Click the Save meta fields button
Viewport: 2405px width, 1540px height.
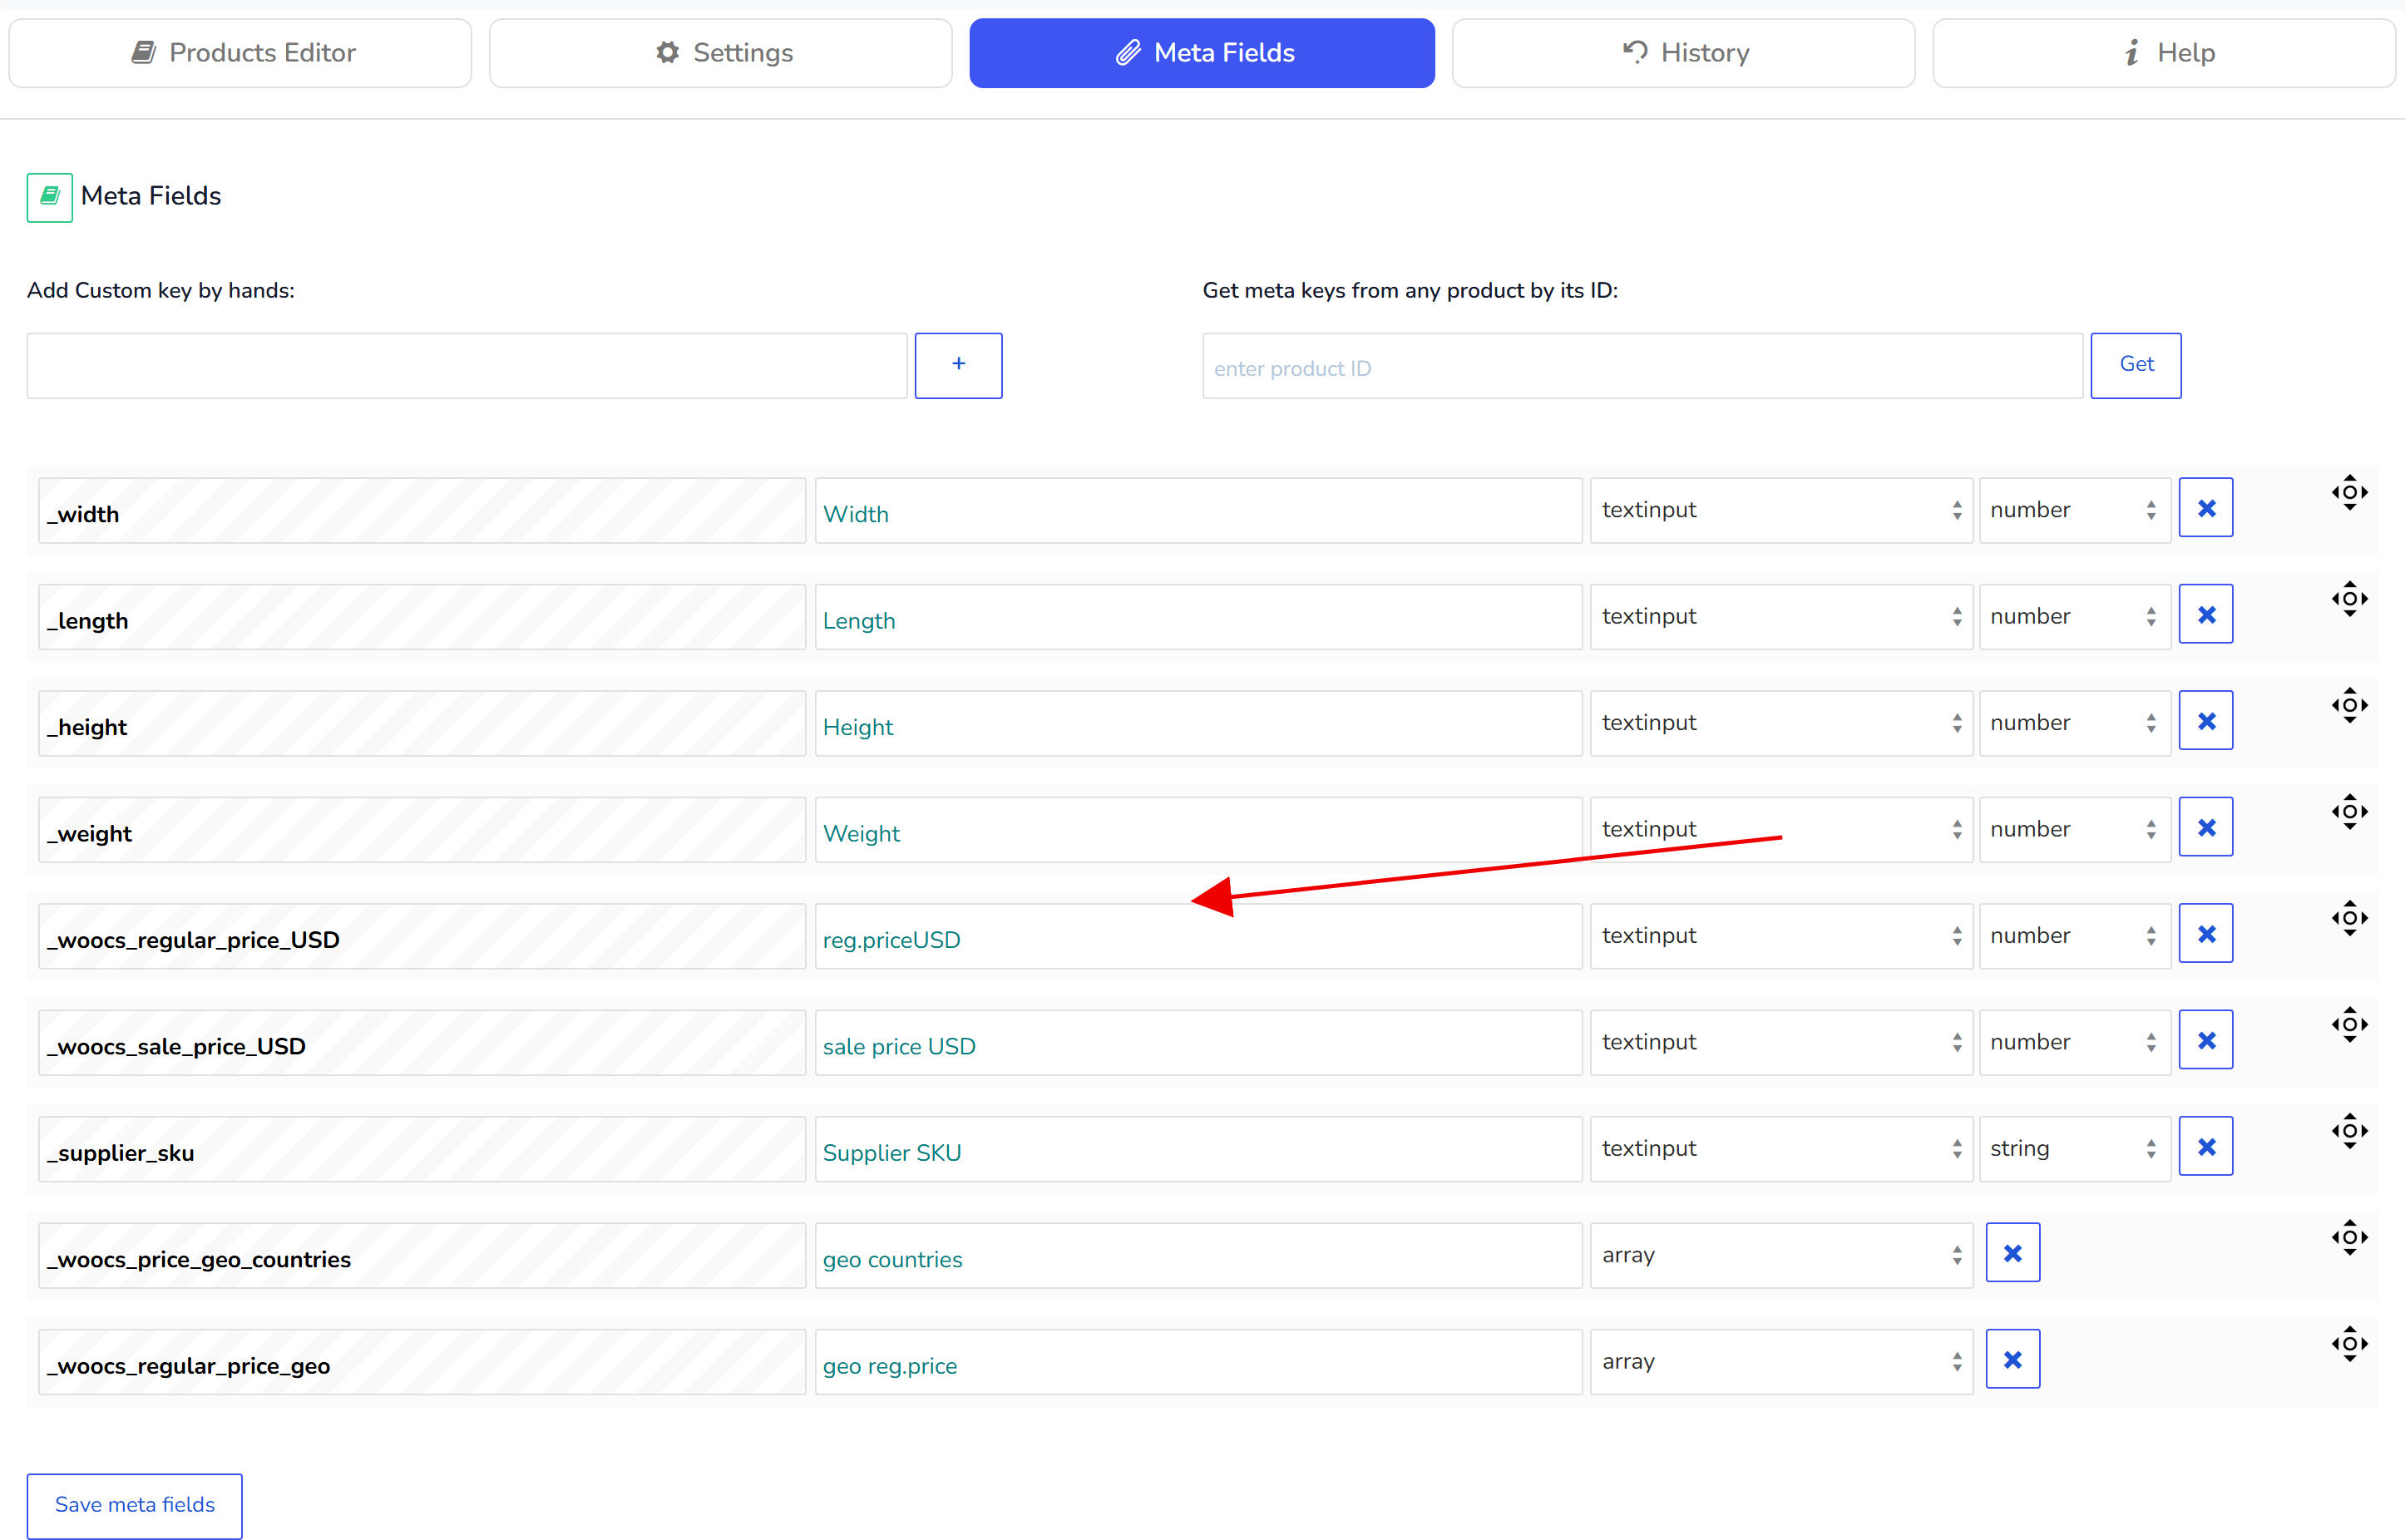[134, 1505]
